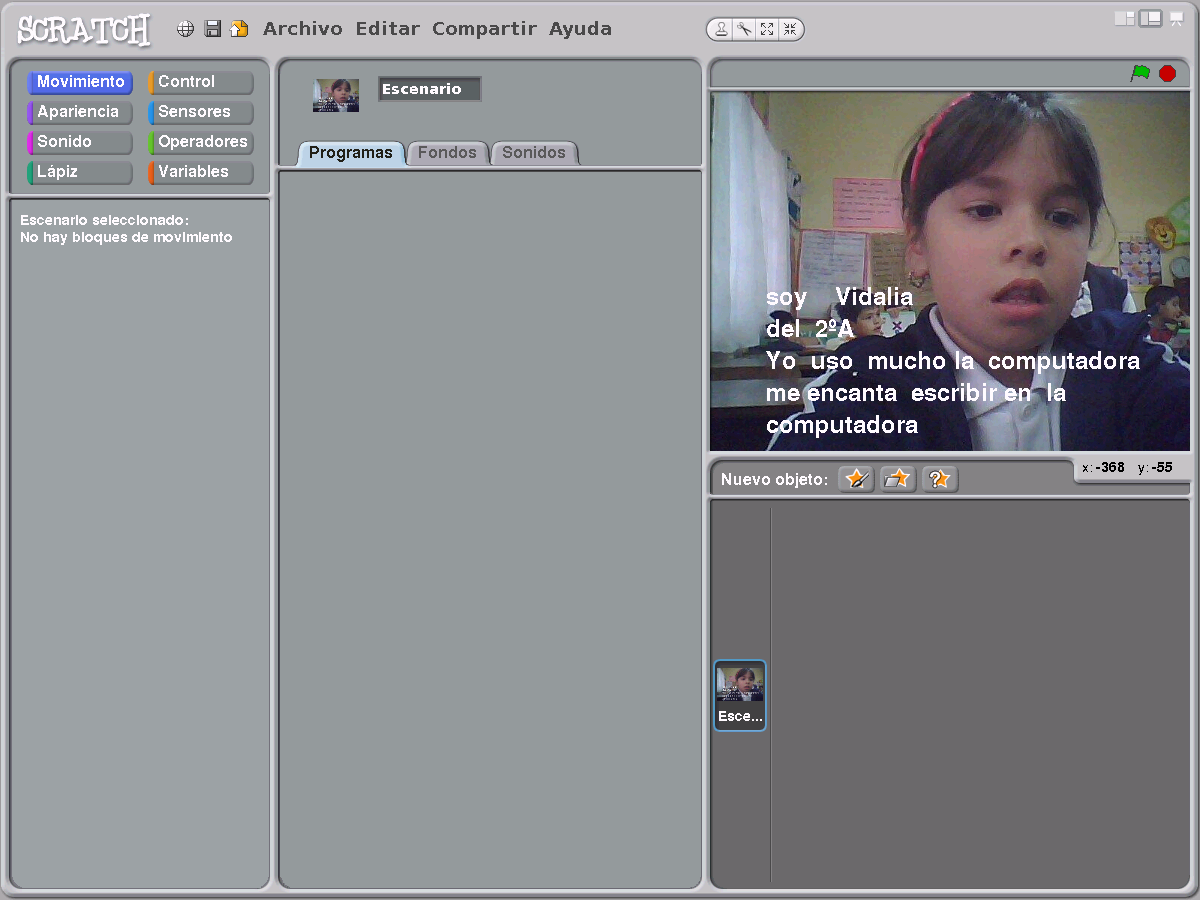Select the scissors delete tool
1200x900 pixels.
[744, 29]
